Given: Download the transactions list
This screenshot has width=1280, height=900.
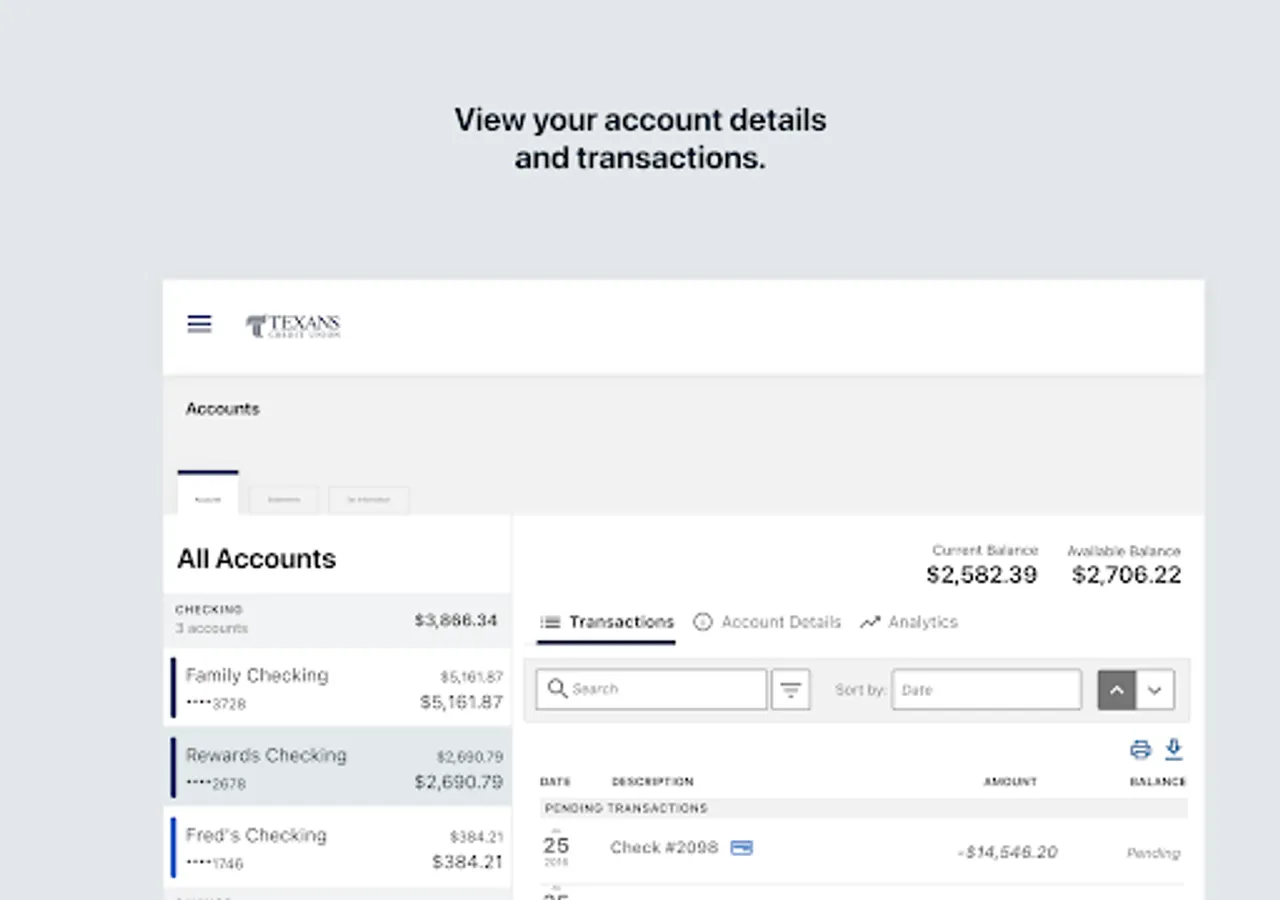Looking at the screenshot, I should coord(1174,749).
